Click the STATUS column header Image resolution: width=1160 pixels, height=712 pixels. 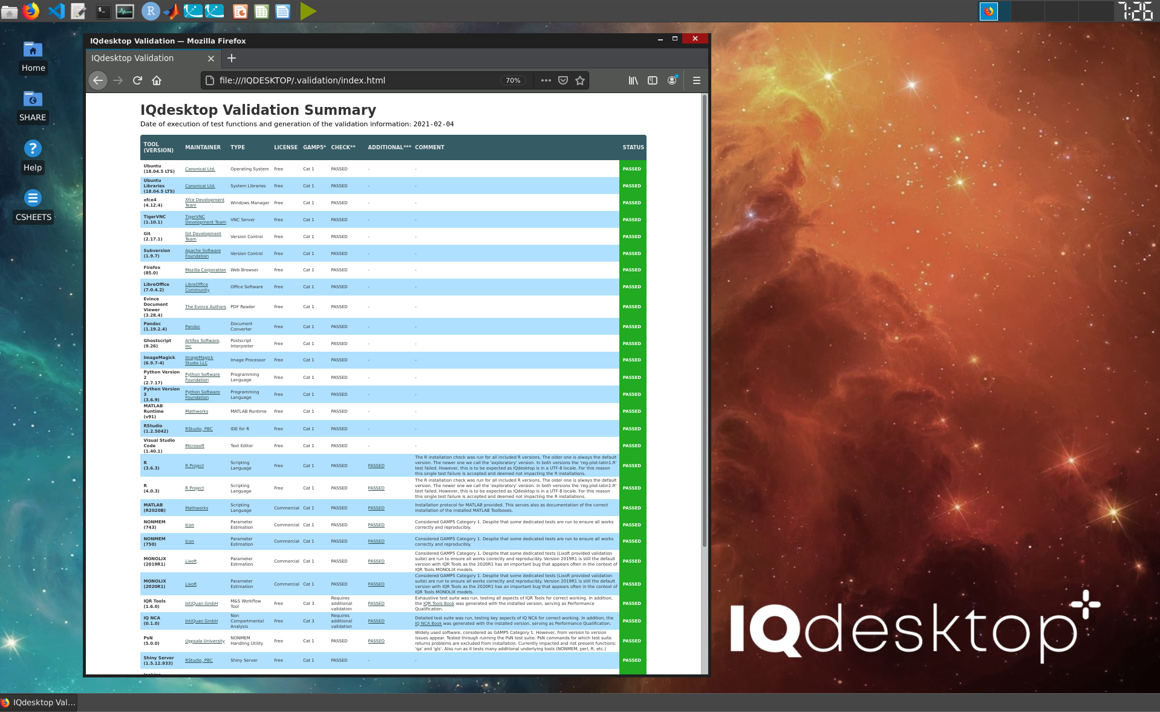[633, 147]
